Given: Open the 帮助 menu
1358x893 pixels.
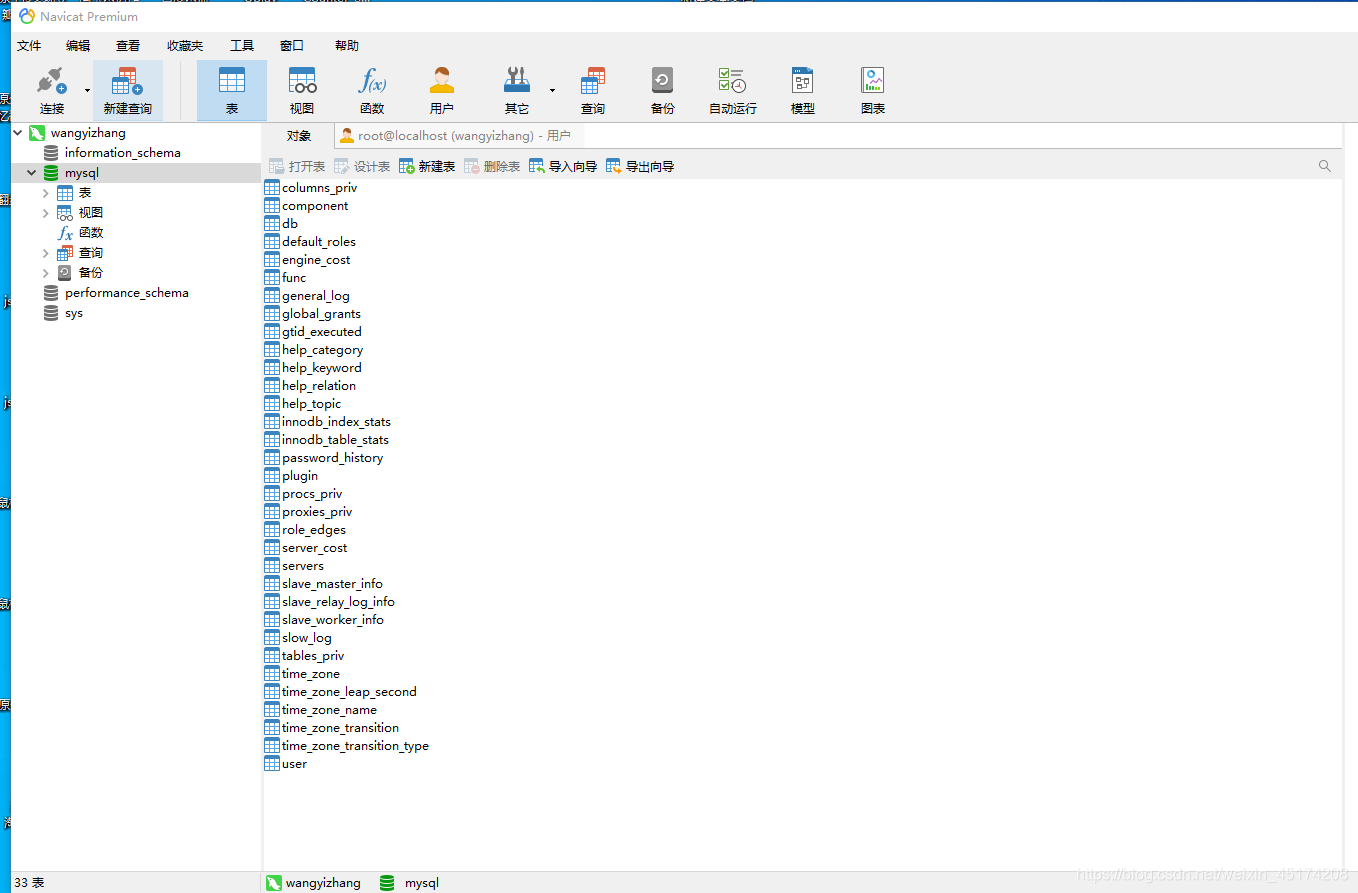Looking at the screenshot, I should pos(347,46).
